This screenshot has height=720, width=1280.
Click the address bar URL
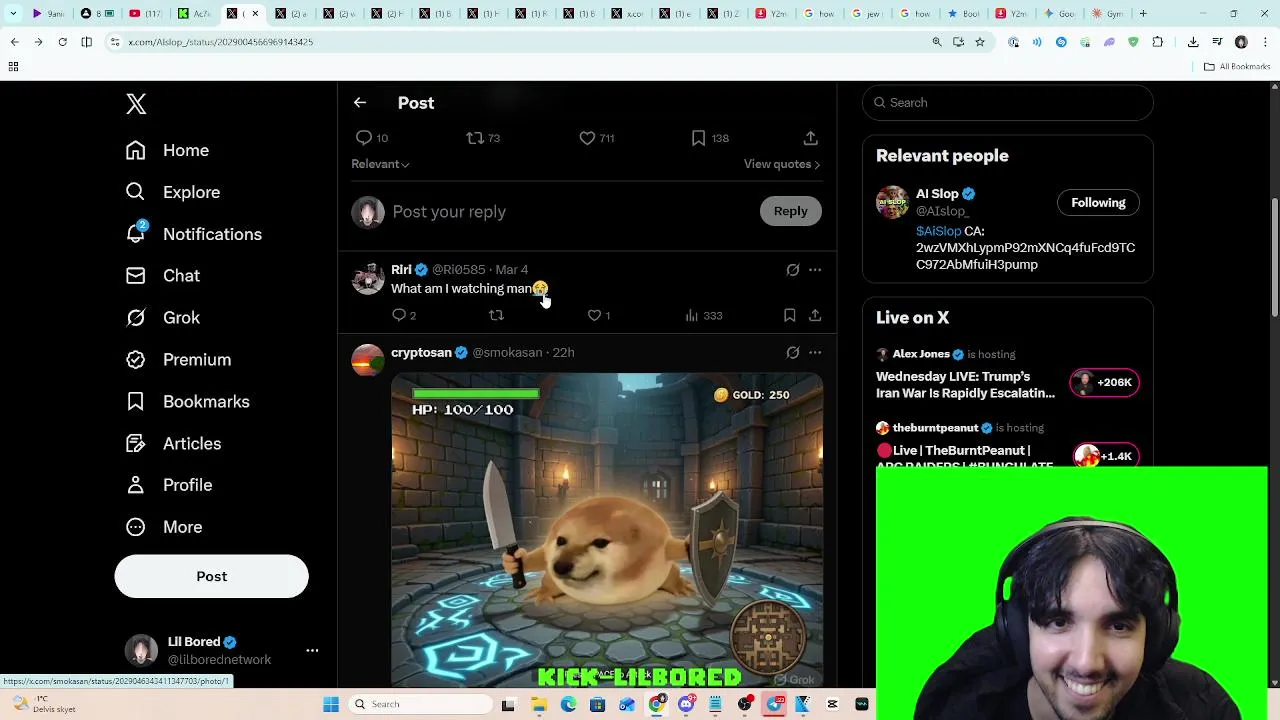point(220,42)
